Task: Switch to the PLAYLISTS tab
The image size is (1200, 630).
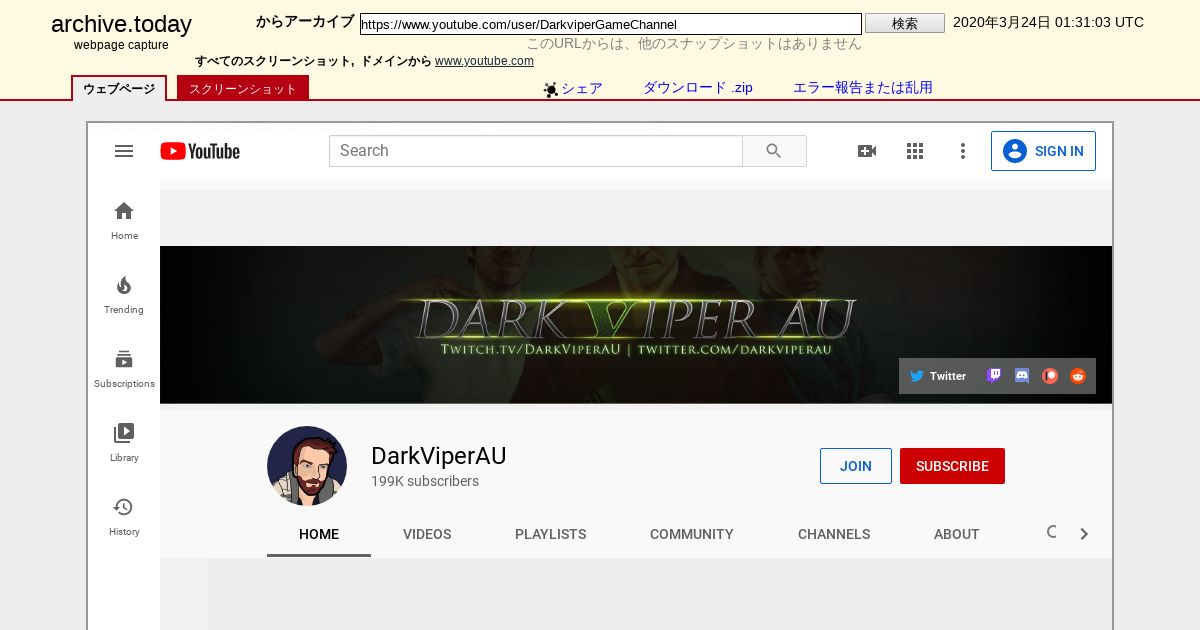Action: pyautogui.click(x=551, y=534)
